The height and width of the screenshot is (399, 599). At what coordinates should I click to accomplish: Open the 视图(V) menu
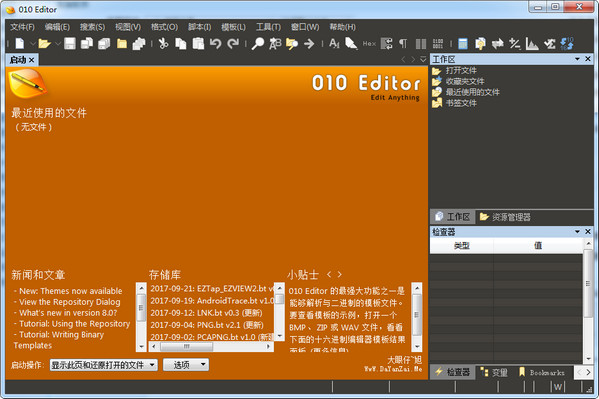coord(128,27)
